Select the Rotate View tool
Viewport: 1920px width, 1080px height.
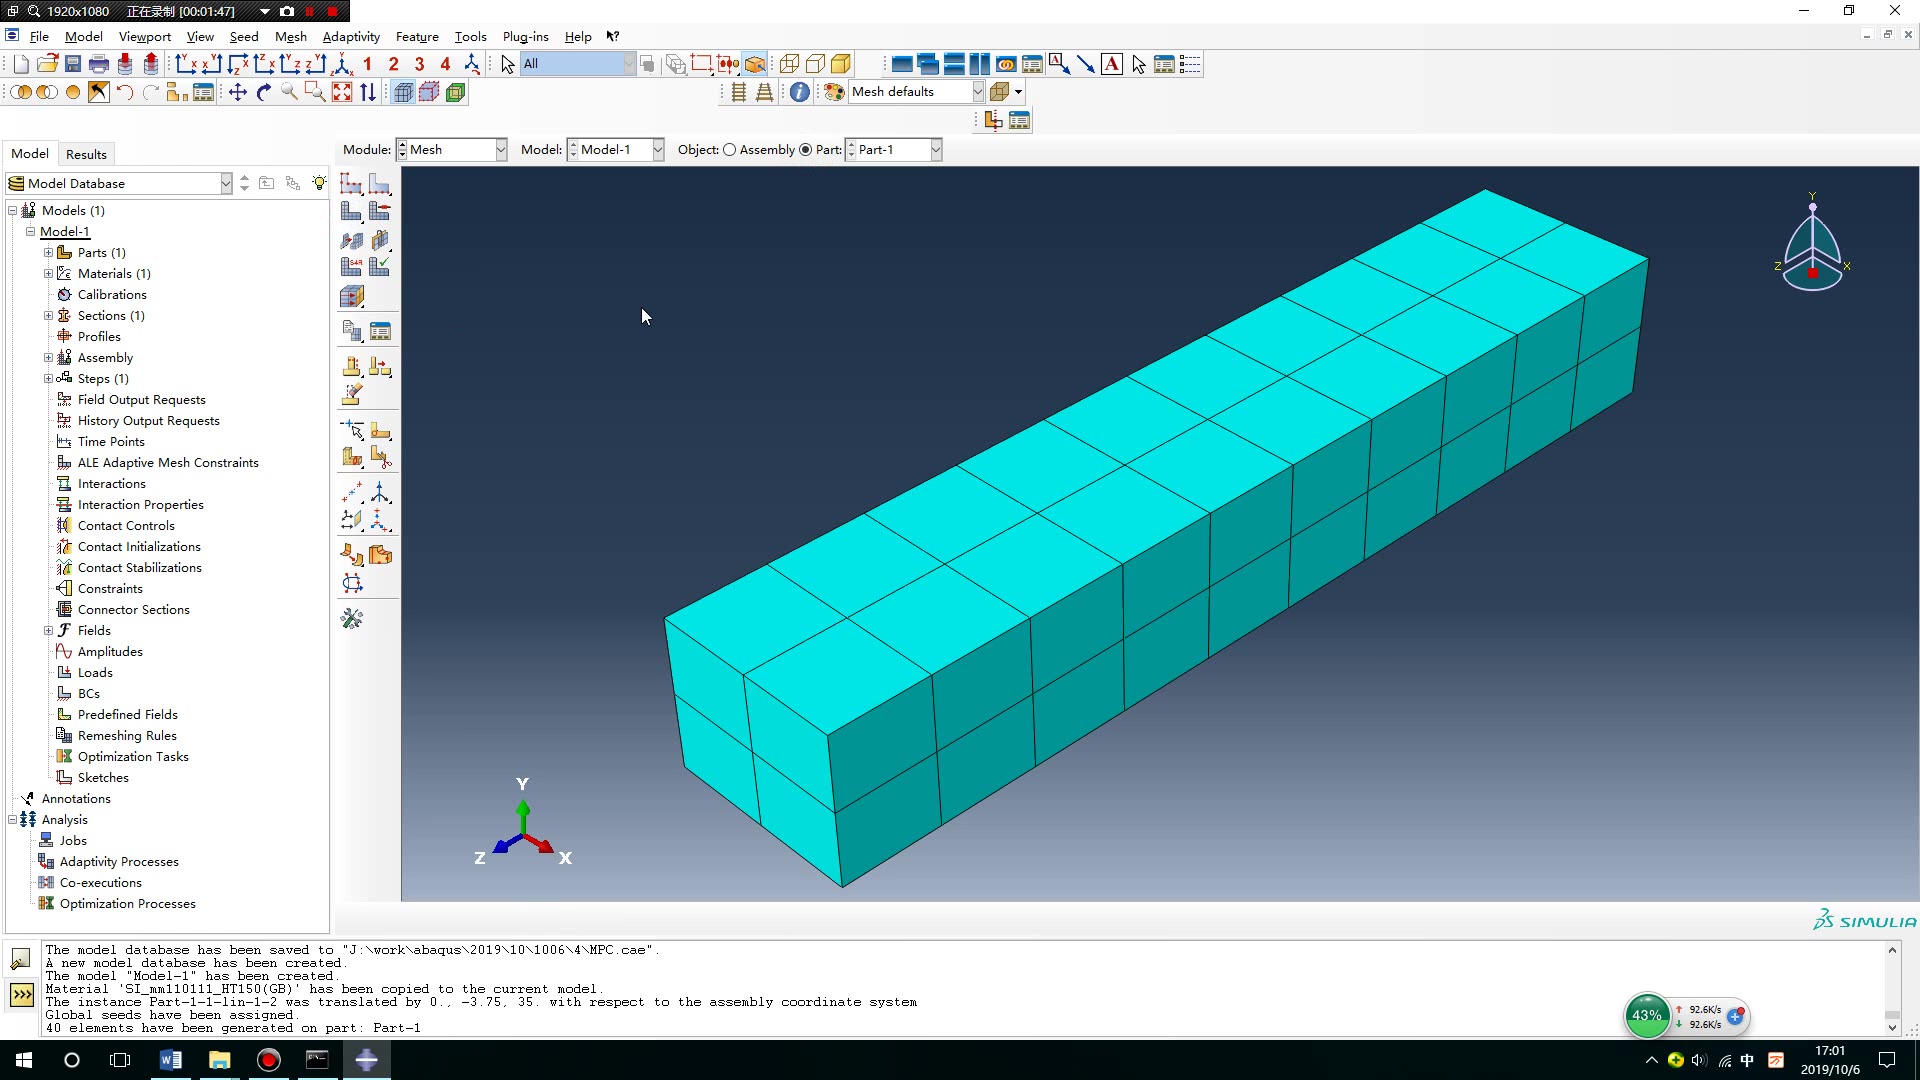264,92
